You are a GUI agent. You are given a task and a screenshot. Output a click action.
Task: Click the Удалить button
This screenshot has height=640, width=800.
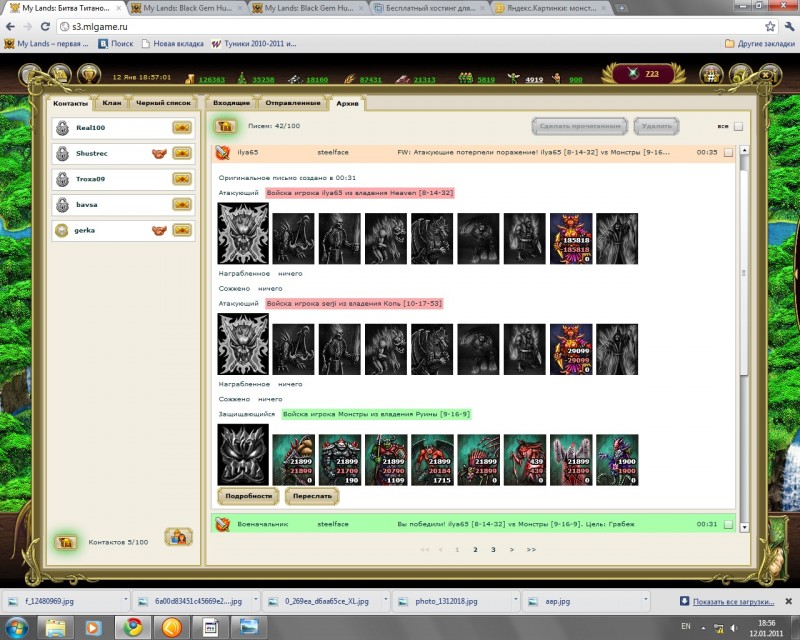coord(656,126)
